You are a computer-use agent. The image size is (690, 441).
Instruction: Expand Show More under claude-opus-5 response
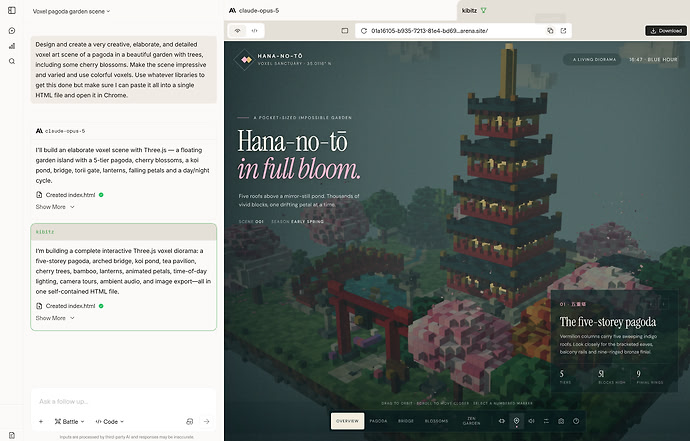pyautogui.click(x=55, y=207)
